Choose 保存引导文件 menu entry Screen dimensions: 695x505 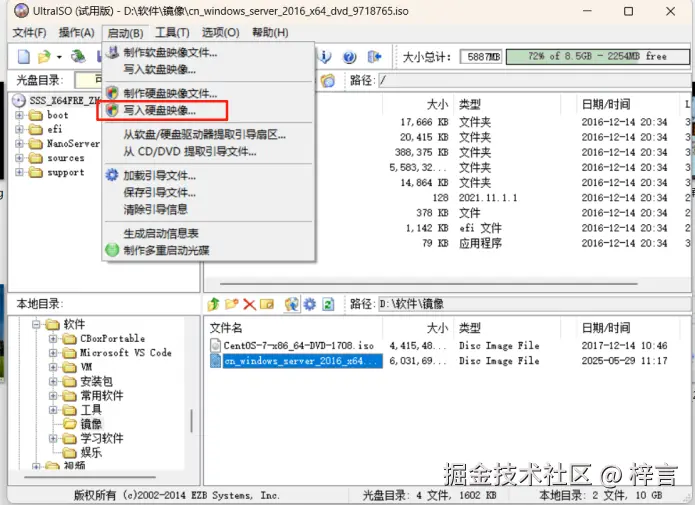pyautogui.click(x=160, y=192)
